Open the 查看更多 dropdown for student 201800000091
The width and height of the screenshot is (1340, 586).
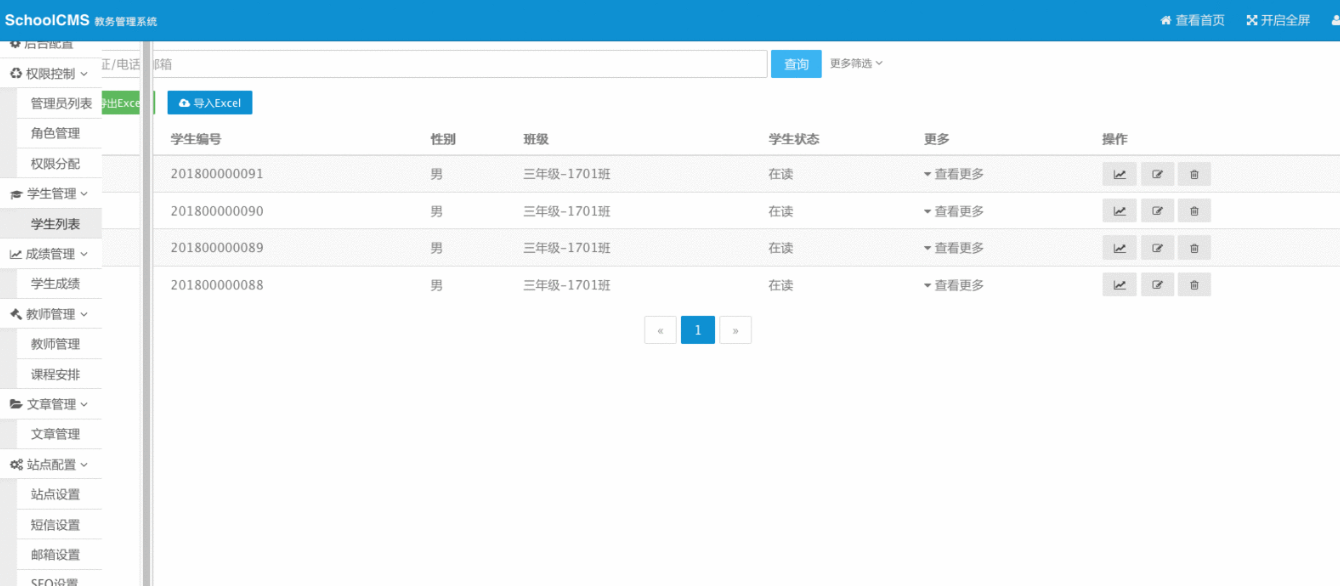pos(954,173)
